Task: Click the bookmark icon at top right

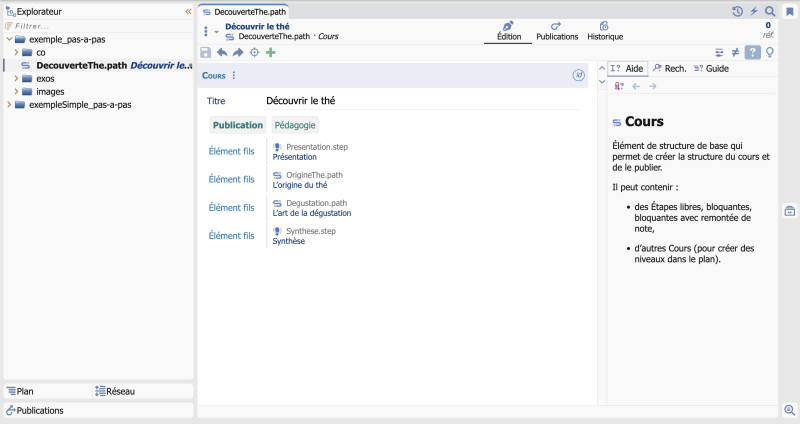Action: click(790, 12)
